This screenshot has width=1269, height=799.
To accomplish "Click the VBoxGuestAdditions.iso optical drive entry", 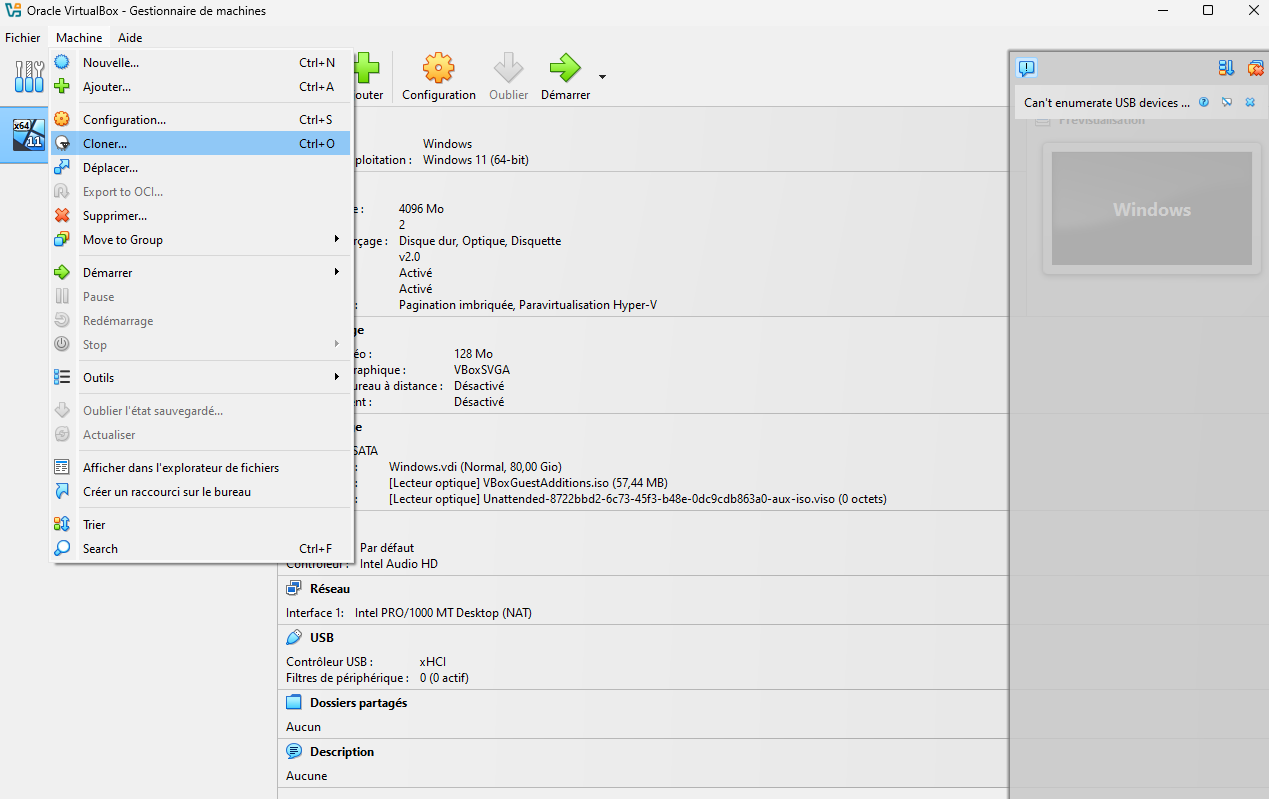I will [528, 483].
